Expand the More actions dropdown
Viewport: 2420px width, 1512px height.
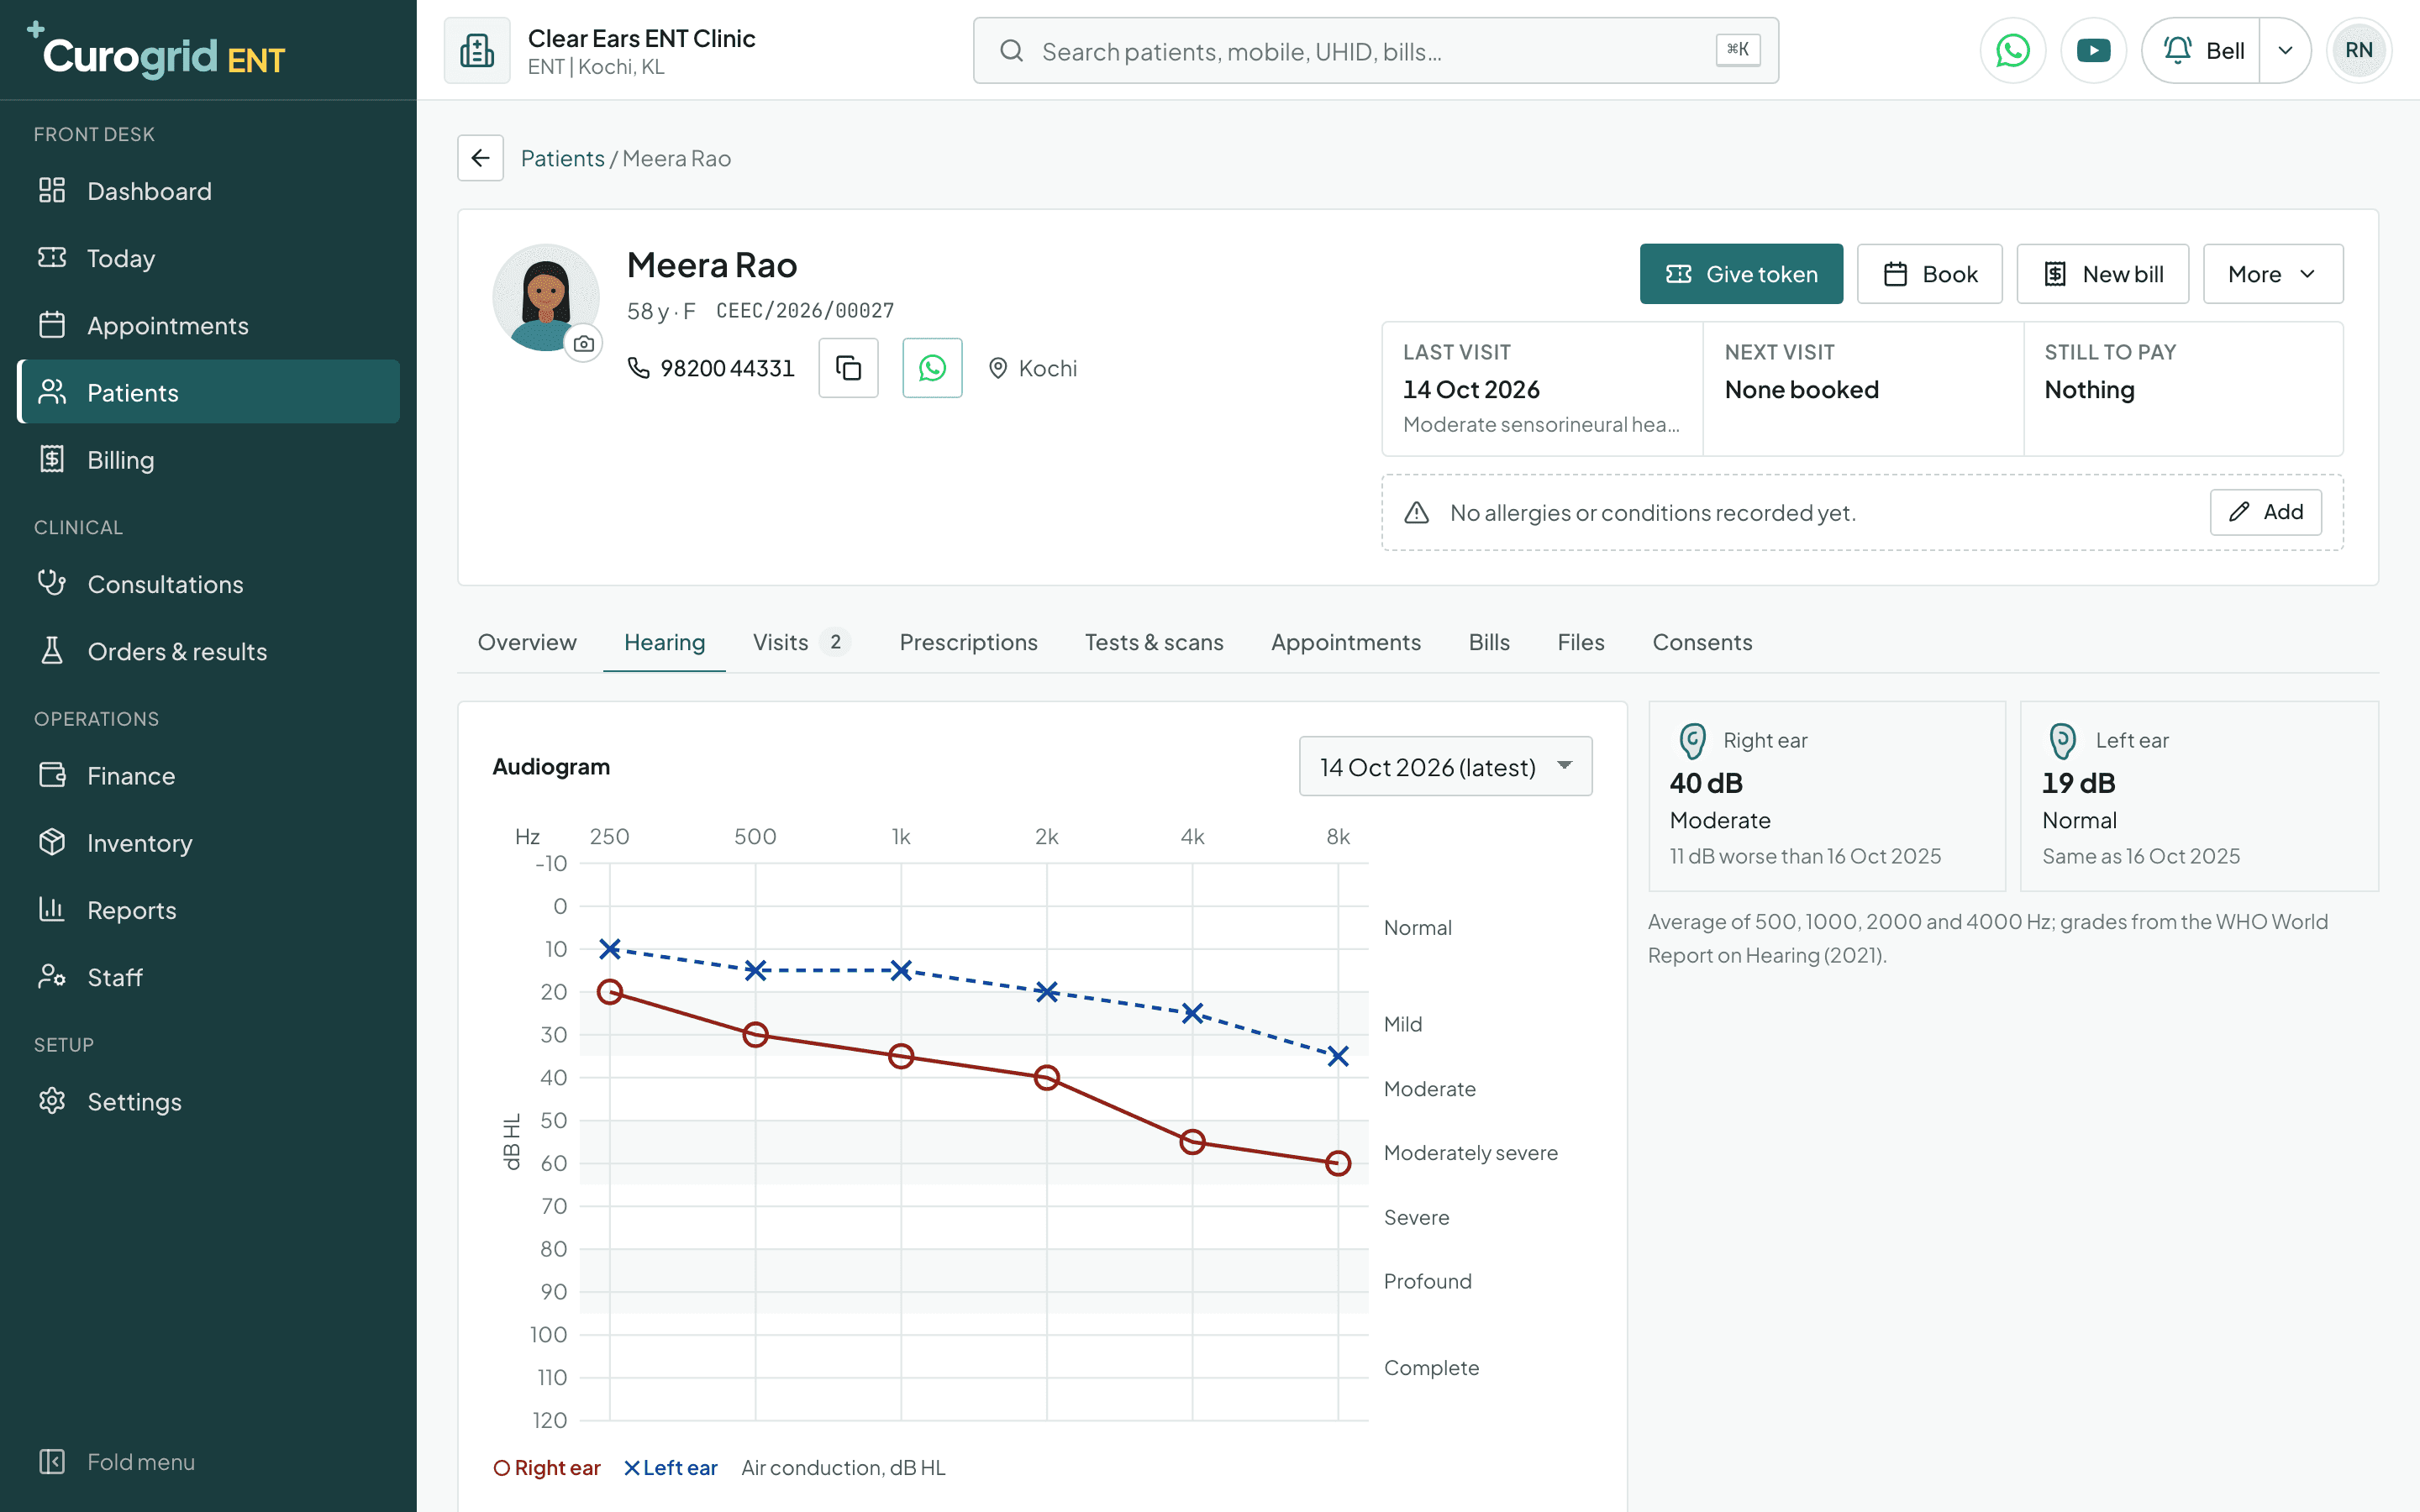pyautogui.click(x=2272, y=274)
